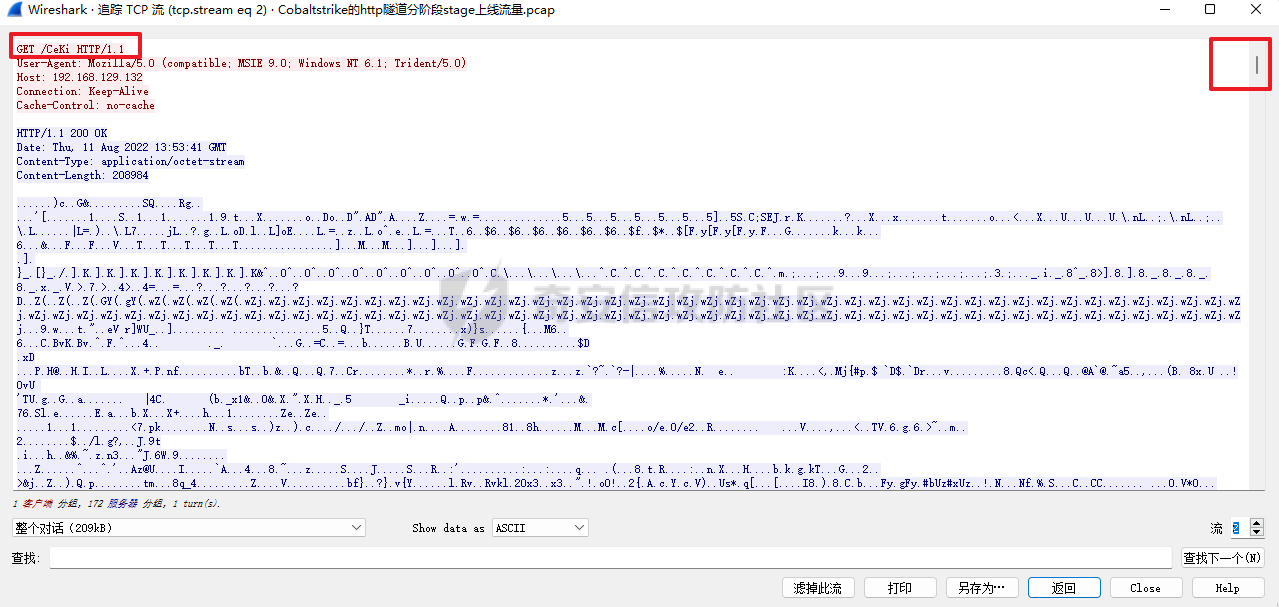Open Help for the stream dialog

[1227, 588]
